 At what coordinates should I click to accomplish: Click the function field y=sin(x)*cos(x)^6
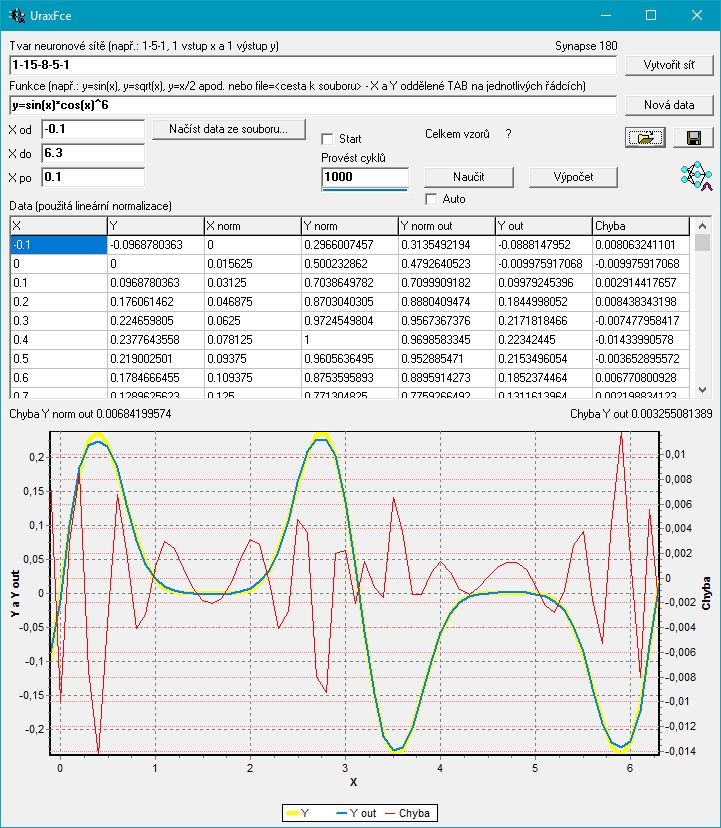(x=313, y=105)
